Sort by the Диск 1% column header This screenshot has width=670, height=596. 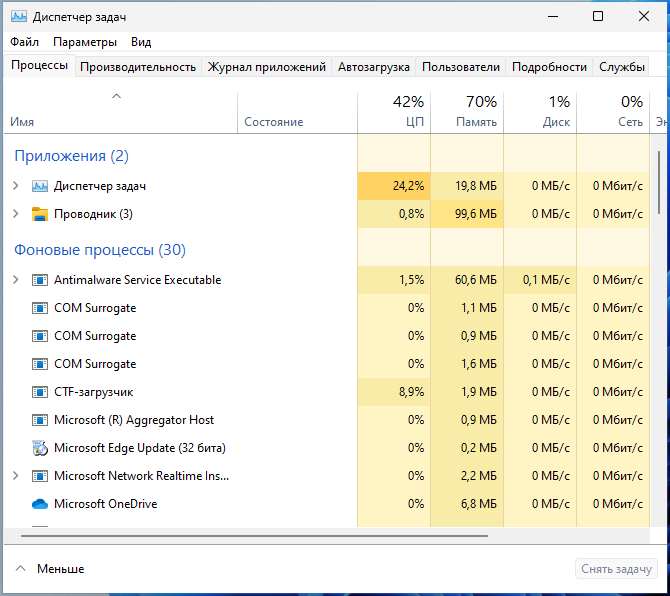click(x=540, y=112)
